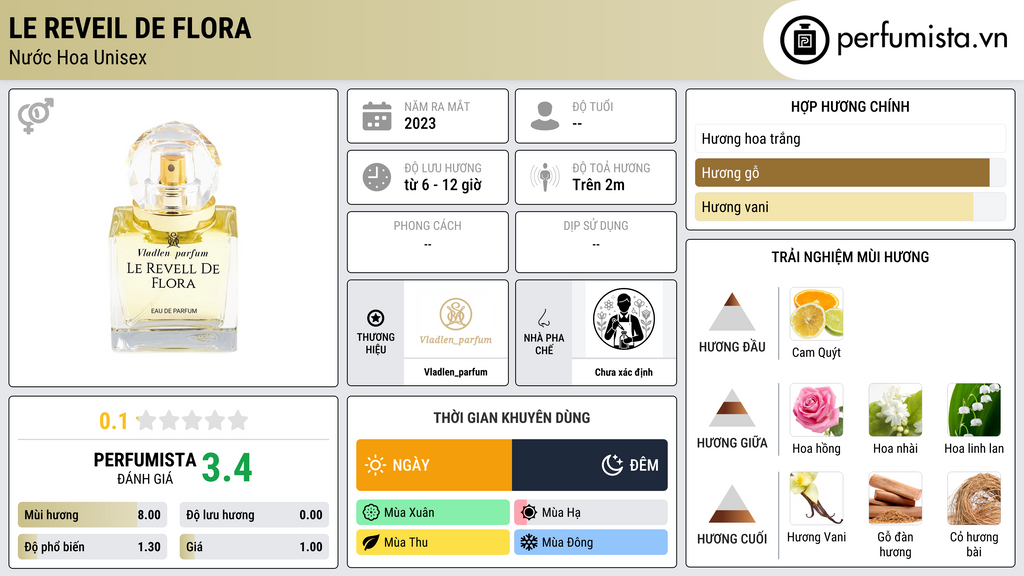Open the Hoa hồng note image
Image resolution: width=1024 pixels, height=576 pixels.
(x=816, y=410)
